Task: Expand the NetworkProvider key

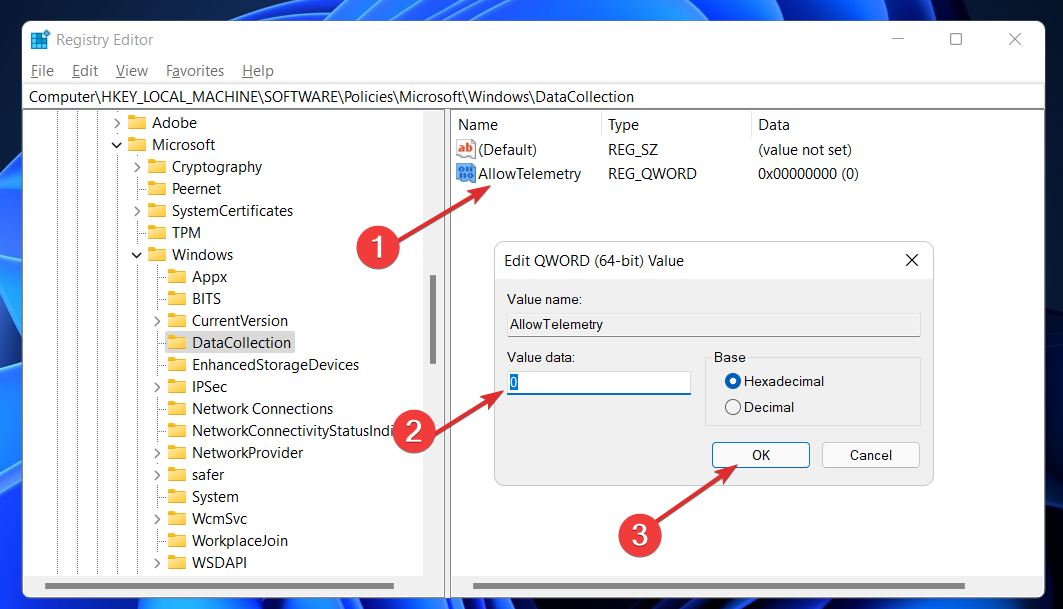Action: click(x=157, y=452)
